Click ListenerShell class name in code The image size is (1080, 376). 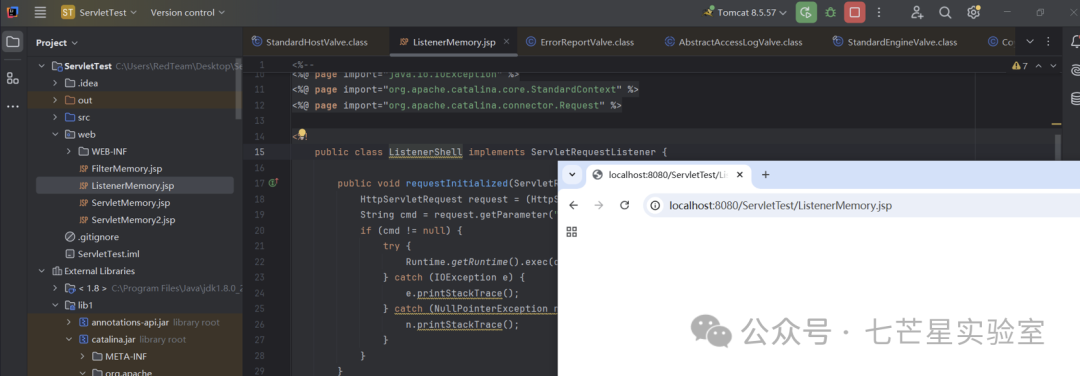pyautogui.click(x=426, y=152)
